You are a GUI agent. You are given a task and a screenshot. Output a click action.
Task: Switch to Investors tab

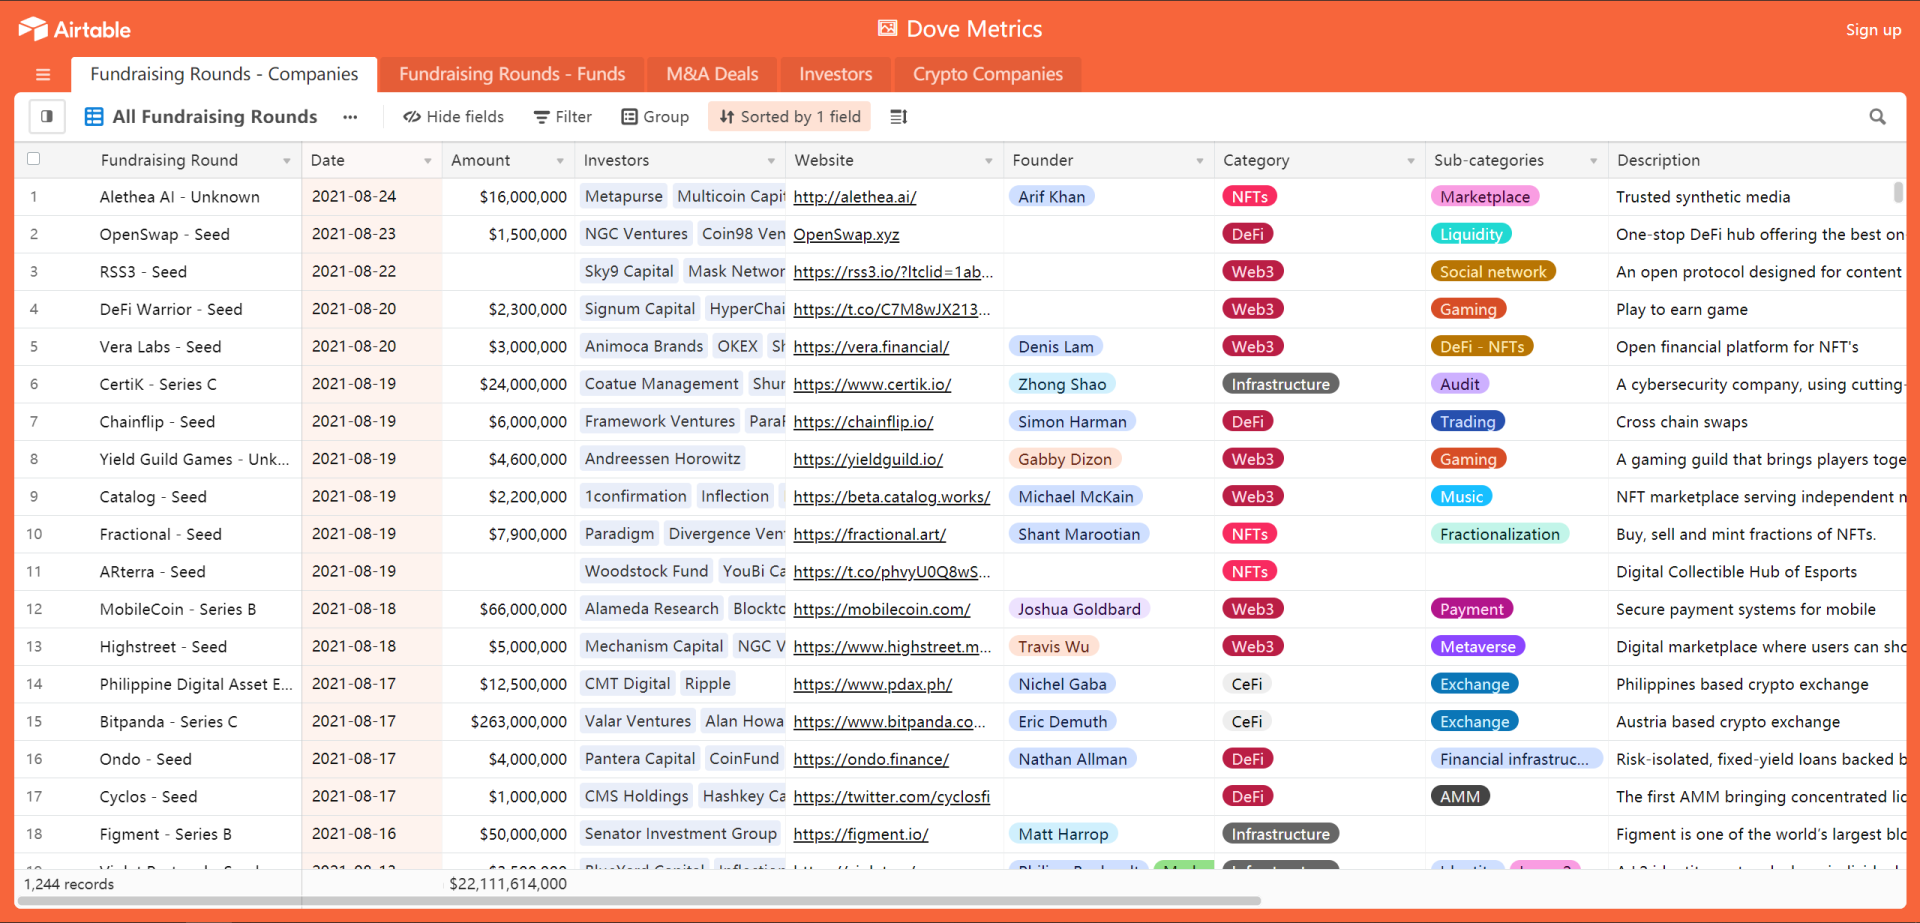pyautogui.click(x=835, y=74)
